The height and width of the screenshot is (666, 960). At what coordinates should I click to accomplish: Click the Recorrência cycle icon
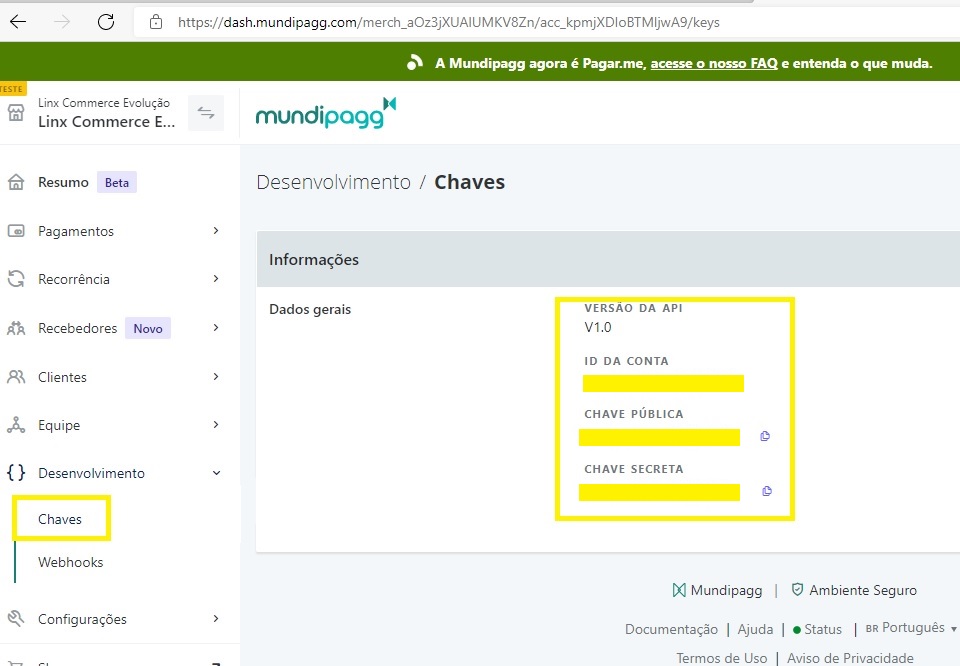(x=16, y=279)
